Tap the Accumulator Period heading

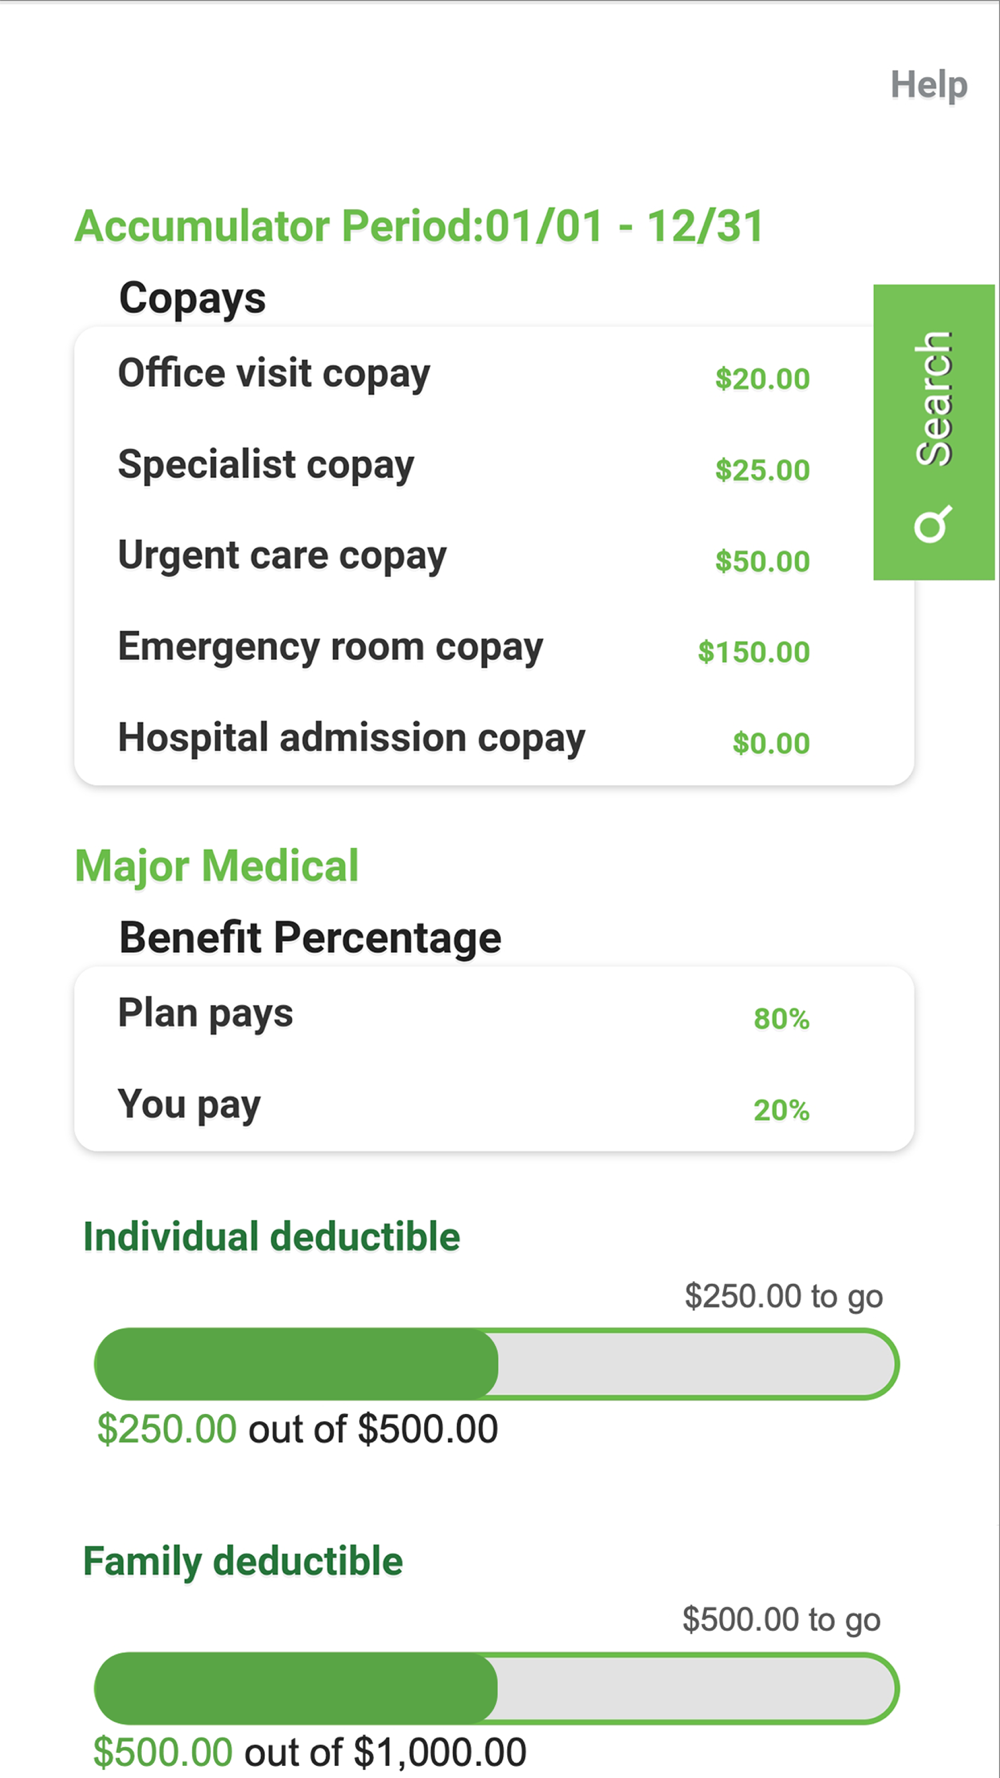tap(420, 226)
